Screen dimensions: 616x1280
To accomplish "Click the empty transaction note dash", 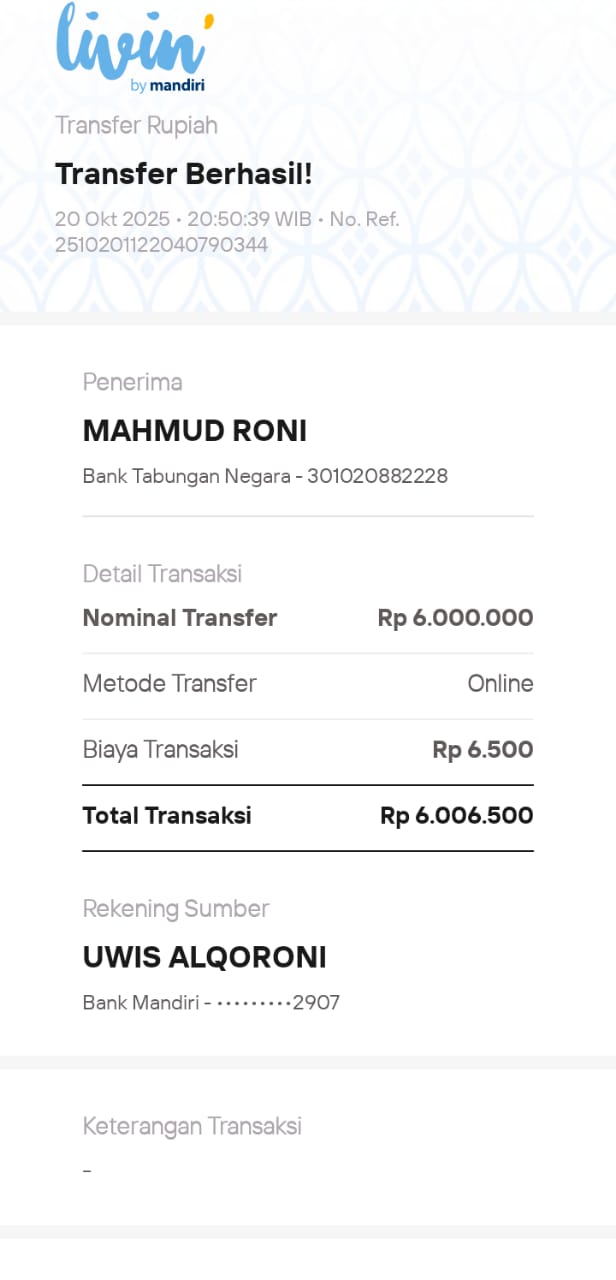I will point(86,1170).
